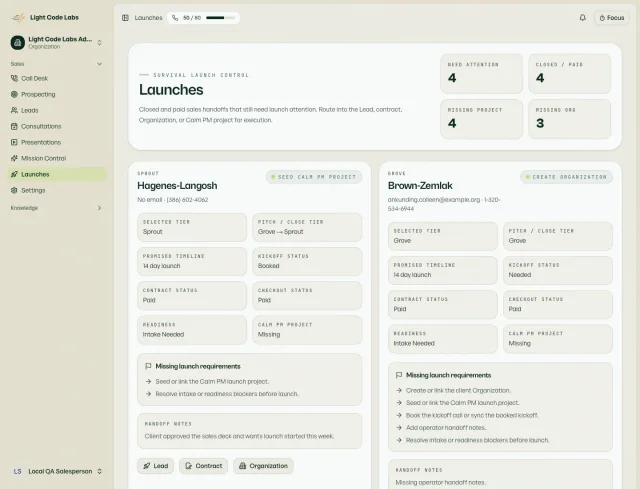Image resolution: width=640 pixels, height=489 pixels.
Task: Click Kickoff Status 'Needed' value
Action: click(x=520, y=275)
